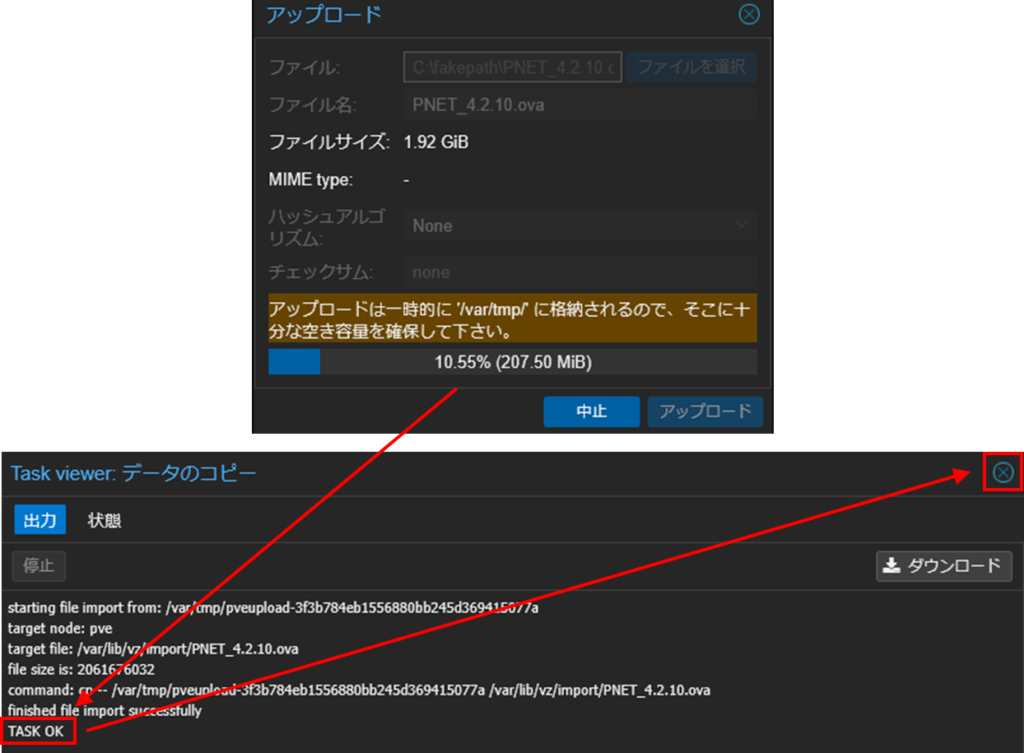Click the upload progress bar at 10.55%
Image resolution: width=1024 pixels, height=753 pixels.
(x=512, y=362)
